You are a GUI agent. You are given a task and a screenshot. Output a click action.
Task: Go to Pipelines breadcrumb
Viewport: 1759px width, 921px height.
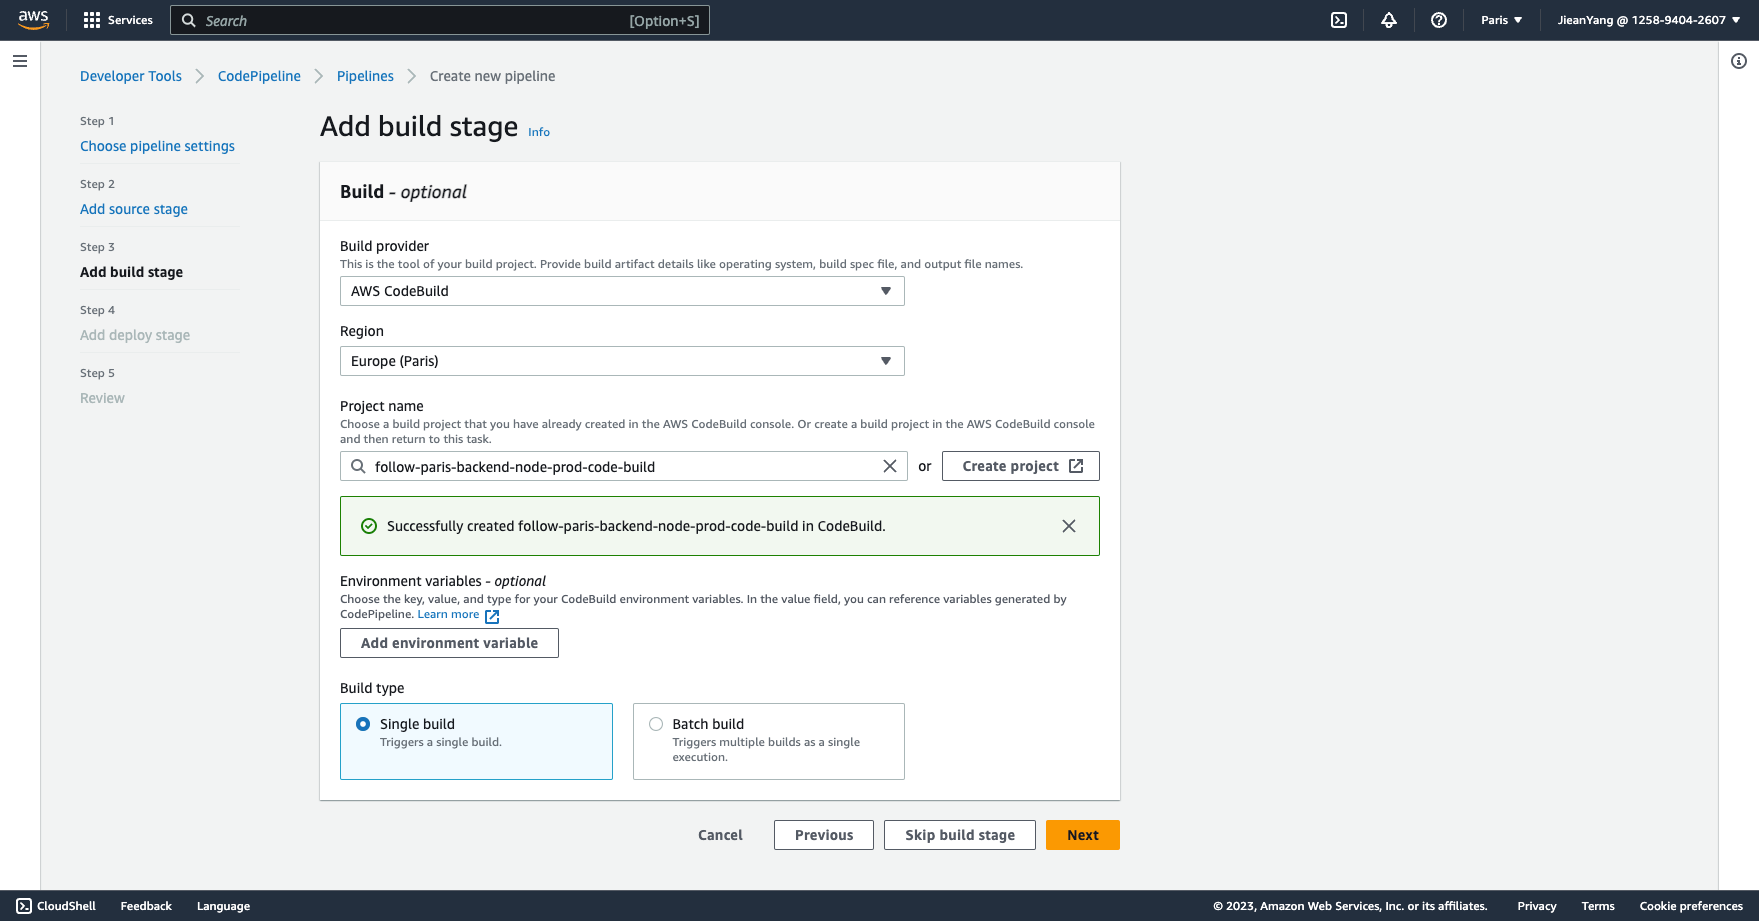pyautogui.click(x=365, y=76)
